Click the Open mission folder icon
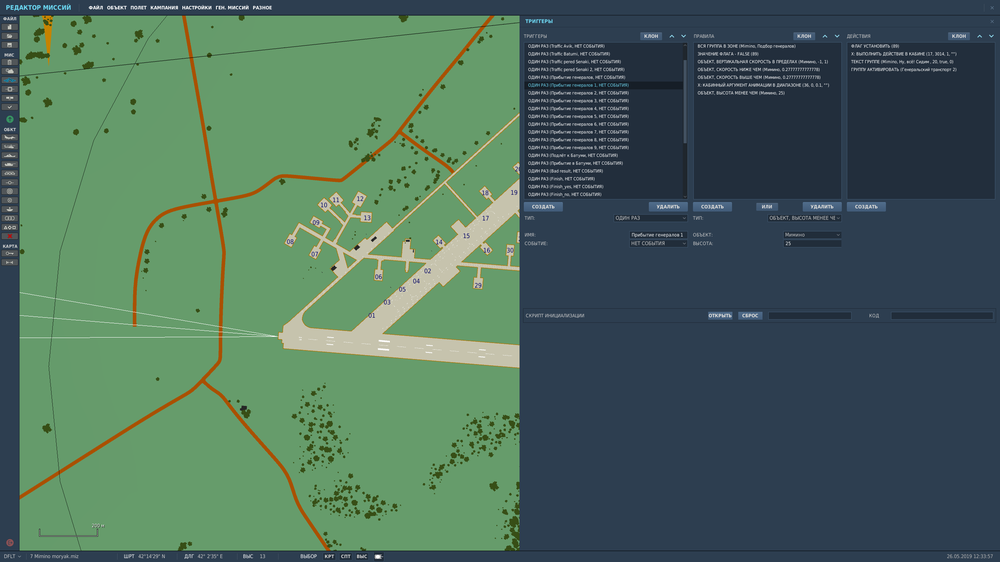Image resolution: width=1000 pixels, height=562 pixels. tap(10, 36)
